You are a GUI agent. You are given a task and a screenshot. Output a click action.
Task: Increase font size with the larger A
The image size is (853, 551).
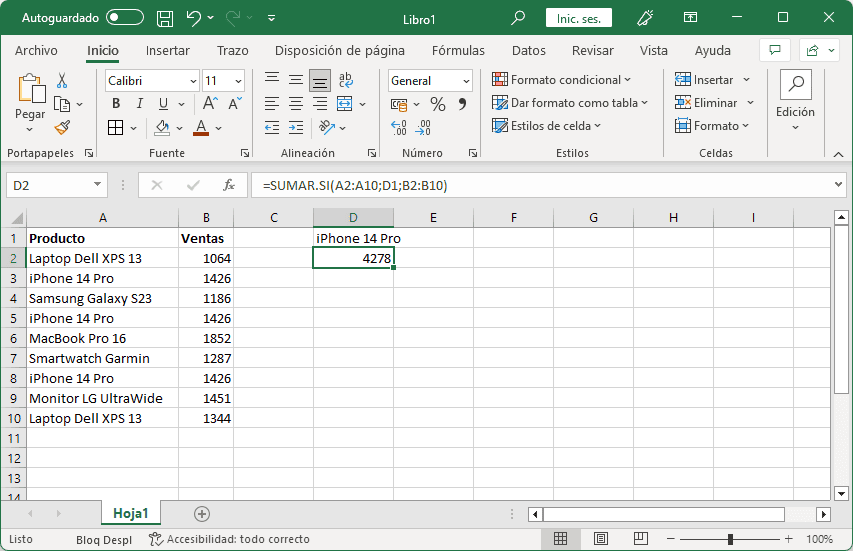[210, 103]
